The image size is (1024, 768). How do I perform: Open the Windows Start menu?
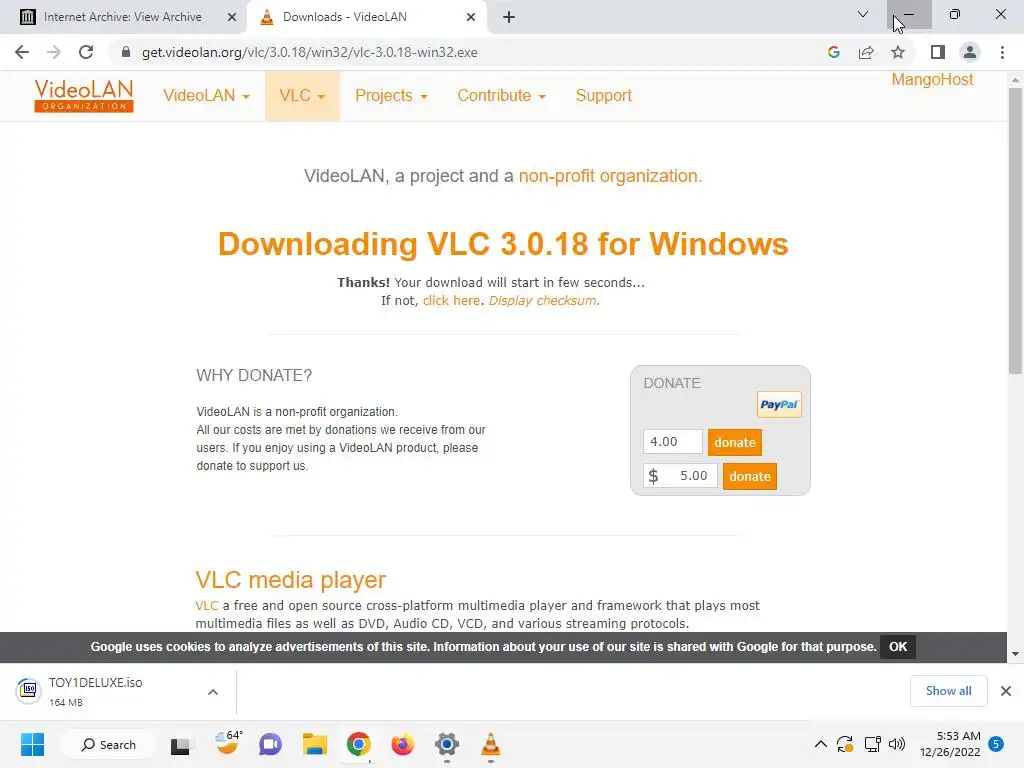coord(32,744)
